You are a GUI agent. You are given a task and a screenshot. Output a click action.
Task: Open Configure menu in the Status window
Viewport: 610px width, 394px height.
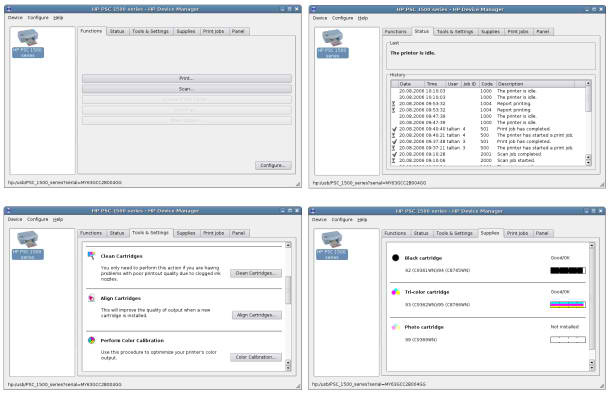point(342,18)
